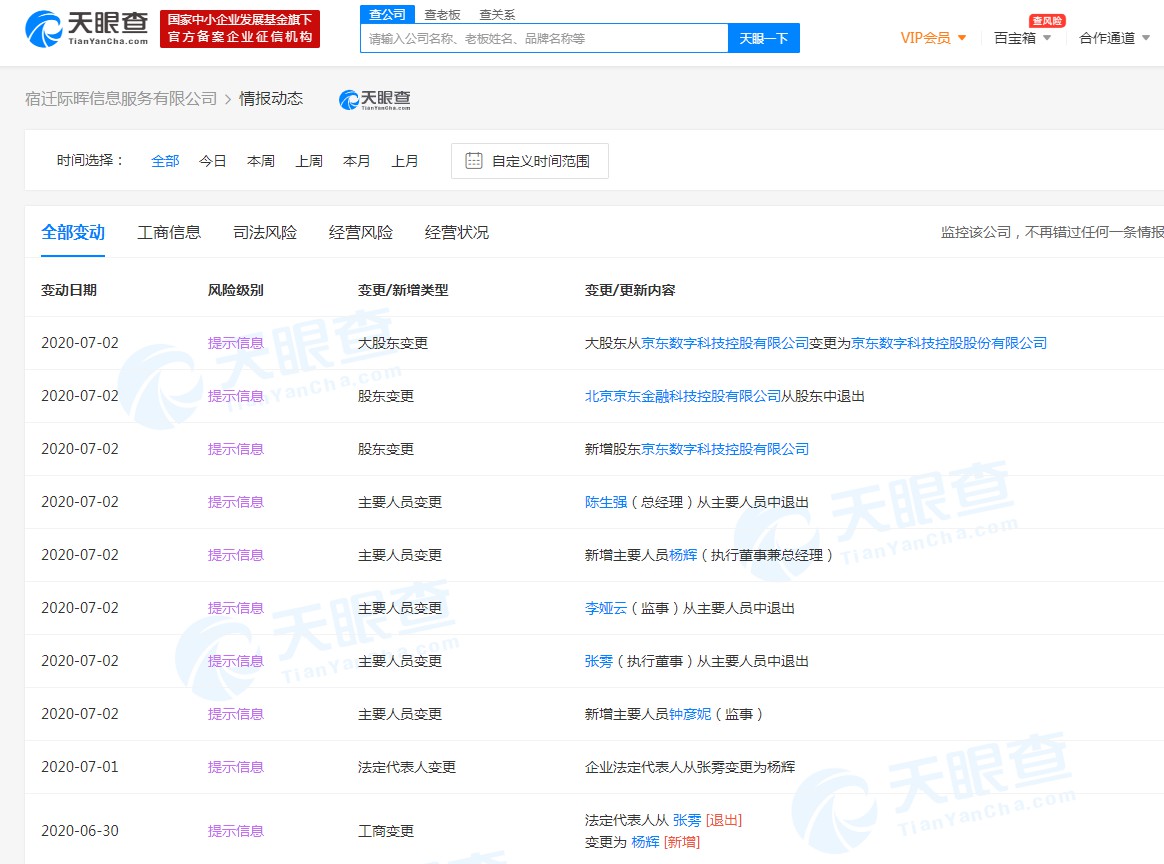Click the red 查风险 badge
1164x864 pixels.
(1047, 21)
